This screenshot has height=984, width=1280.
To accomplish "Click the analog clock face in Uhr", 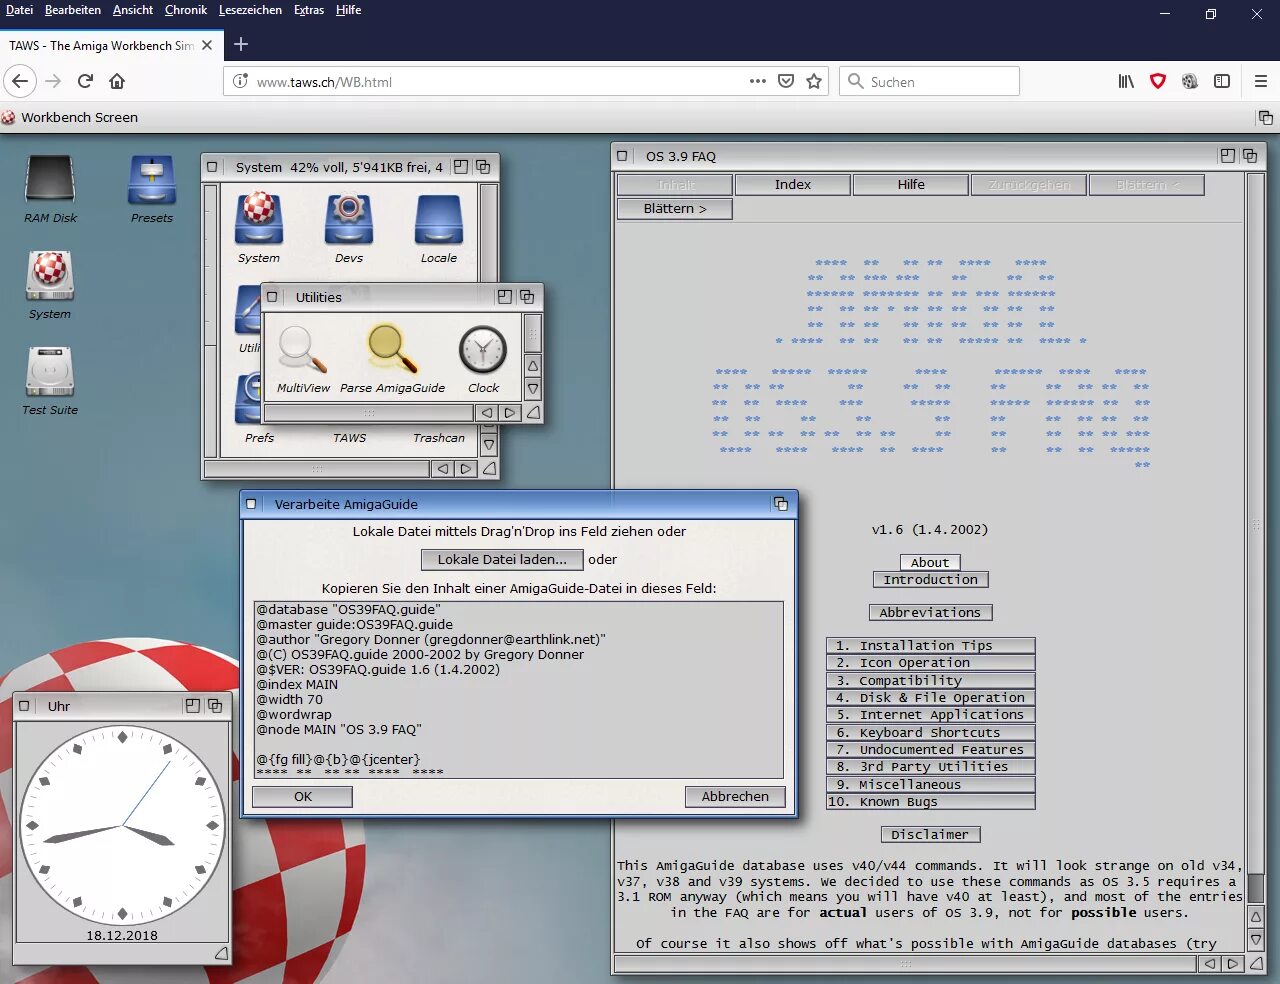I will pyautogui.click(x=122, y=826).
